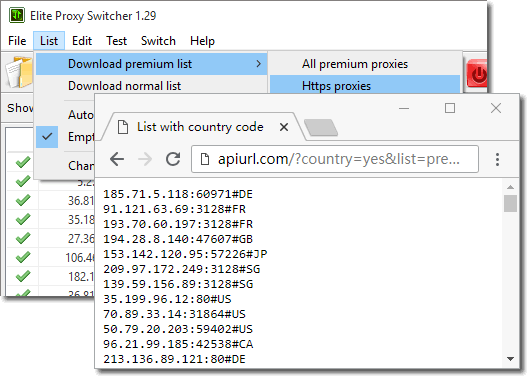
Task: Click proxy line 194.28.8.140:47607#GB
Action: pyautogui.click(x=178, y=239)
